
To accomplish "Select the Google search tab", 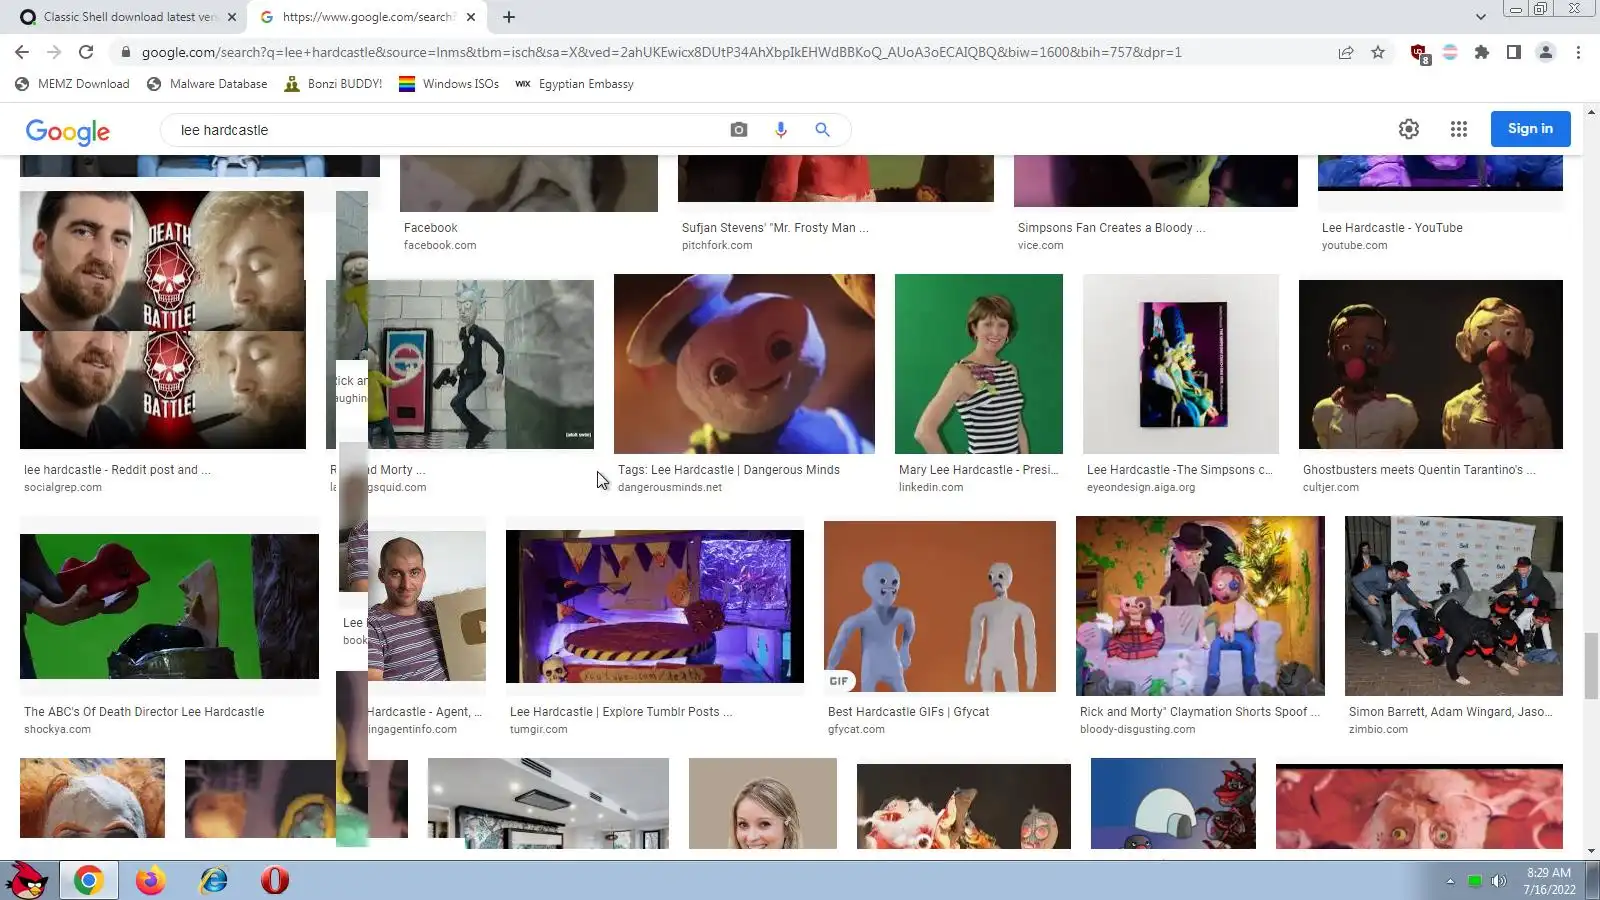I will click(368, 17).
